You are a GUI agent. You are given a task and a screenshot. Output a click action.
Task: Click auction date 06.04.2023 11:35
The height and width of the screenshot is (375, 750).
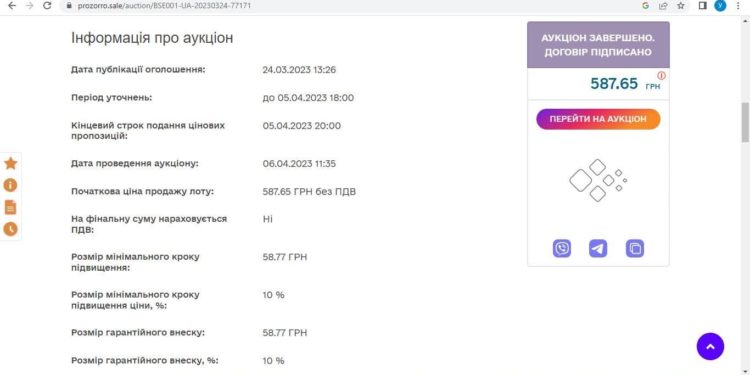point(299,164)
